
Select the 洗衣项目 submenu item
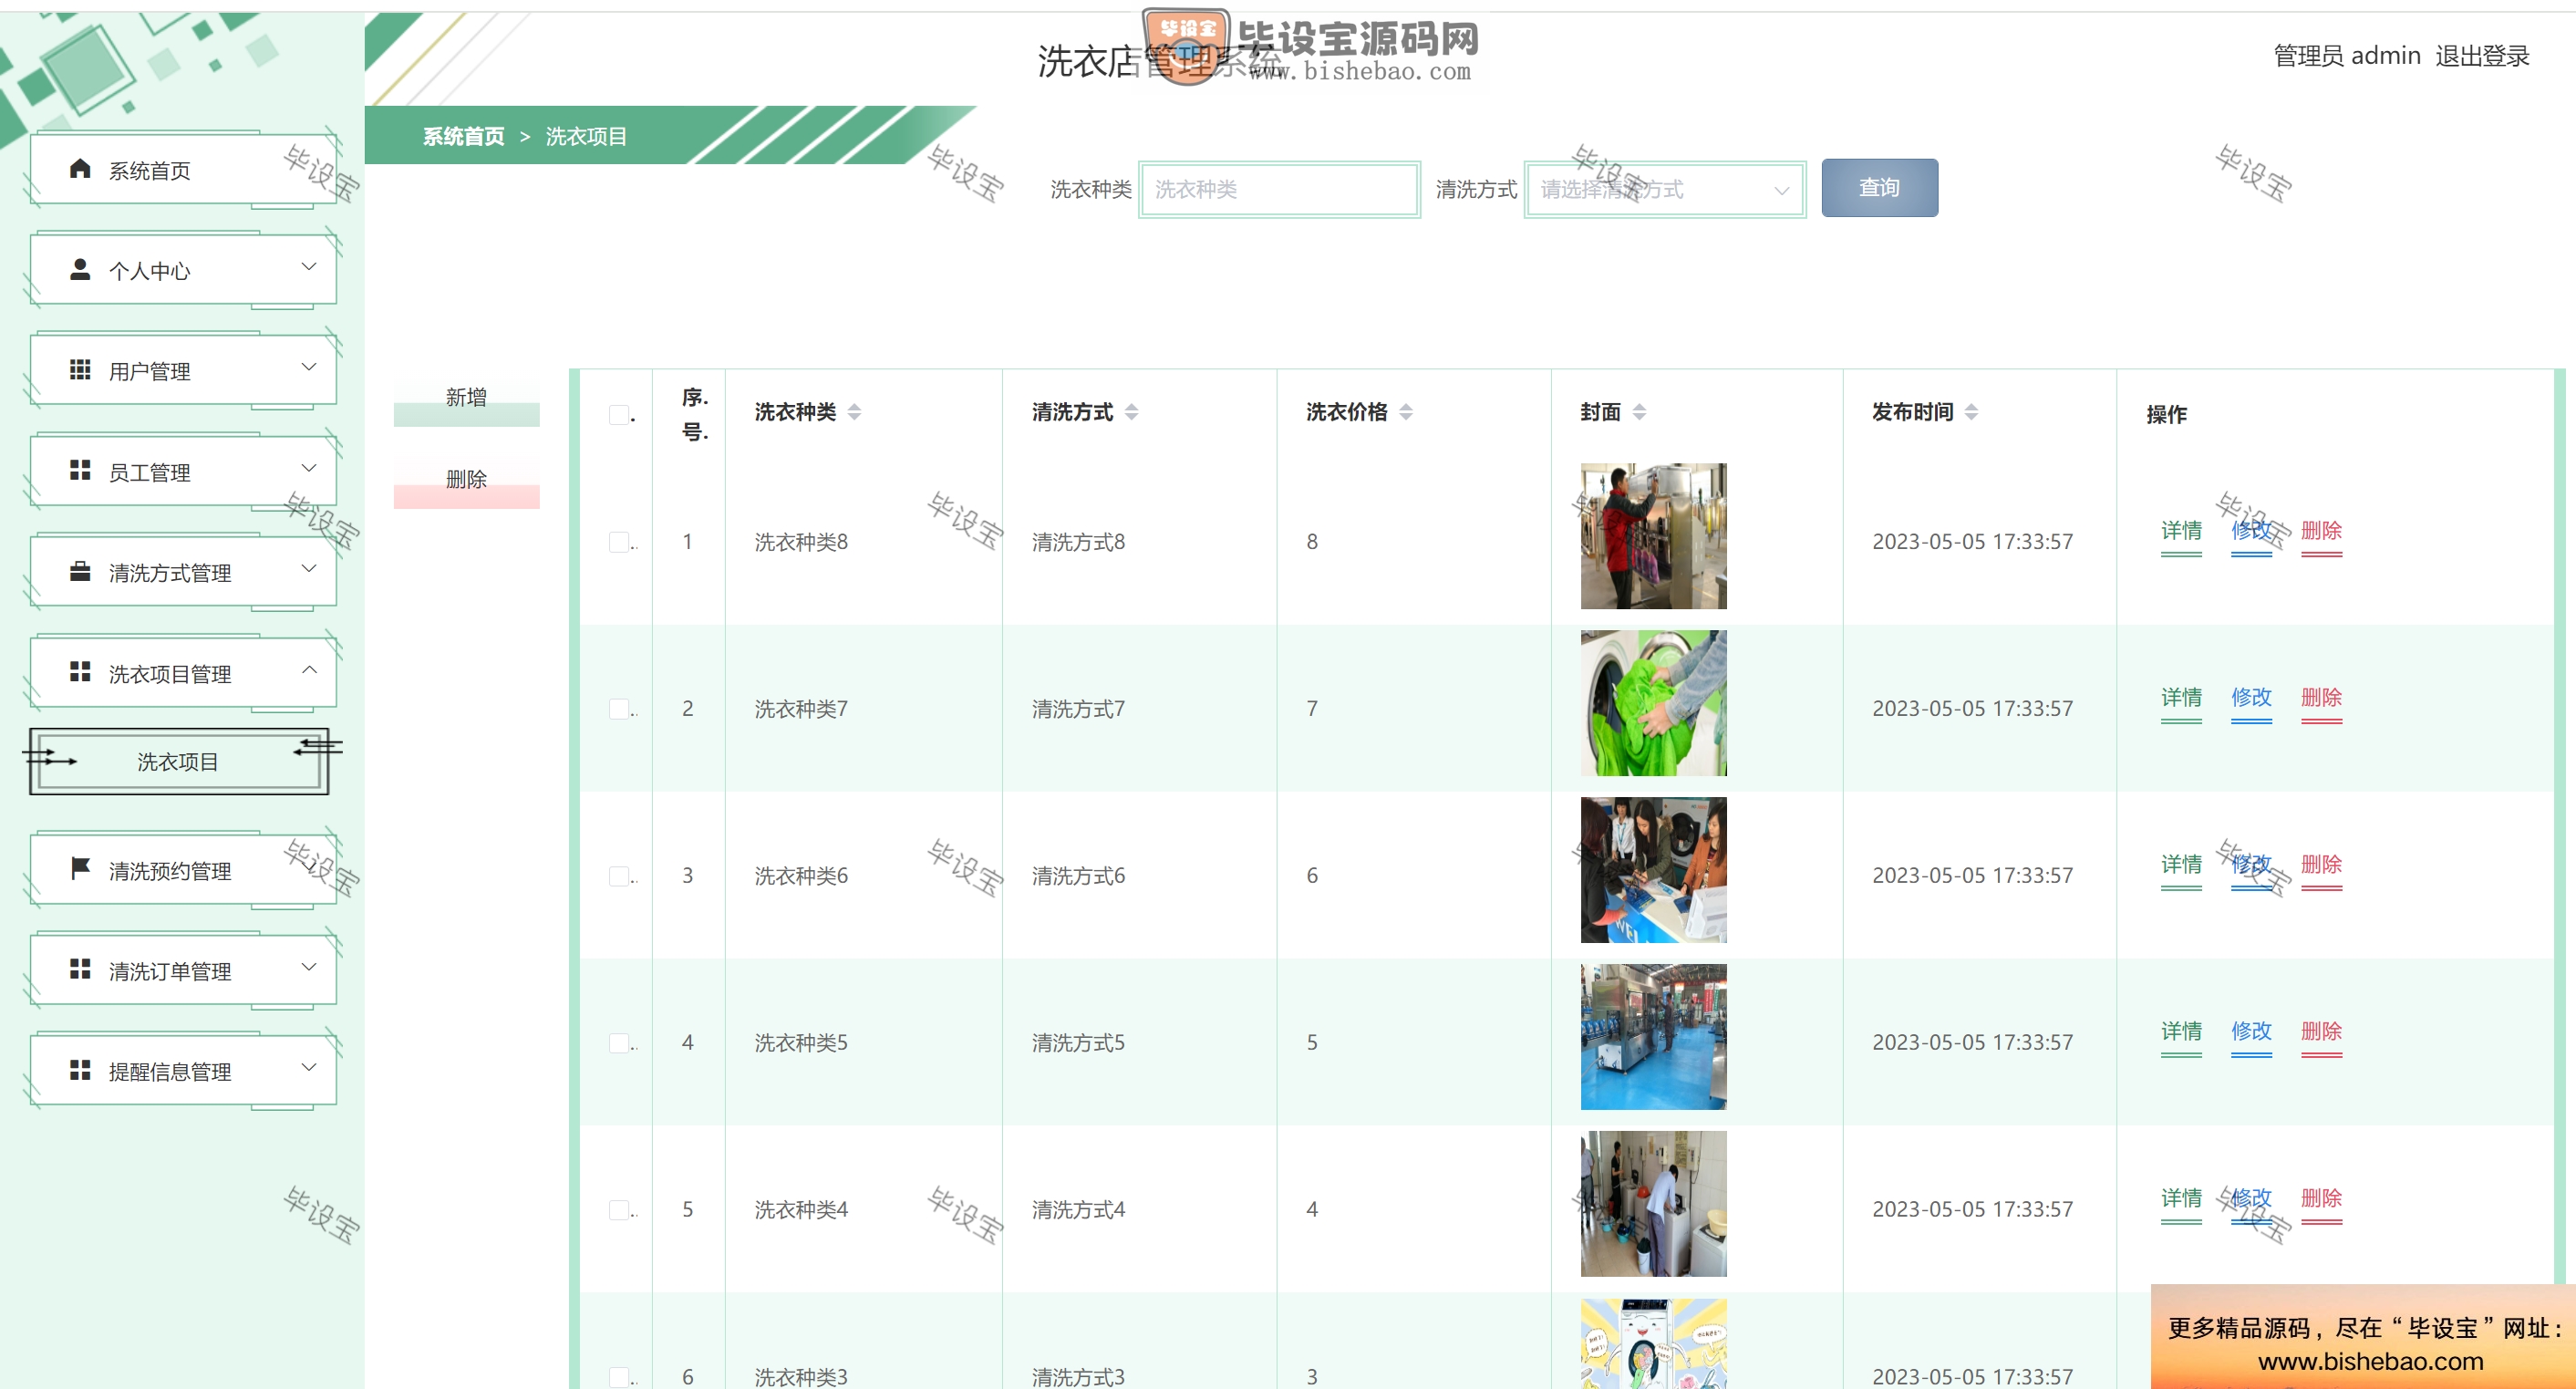[x=179, y=762]
